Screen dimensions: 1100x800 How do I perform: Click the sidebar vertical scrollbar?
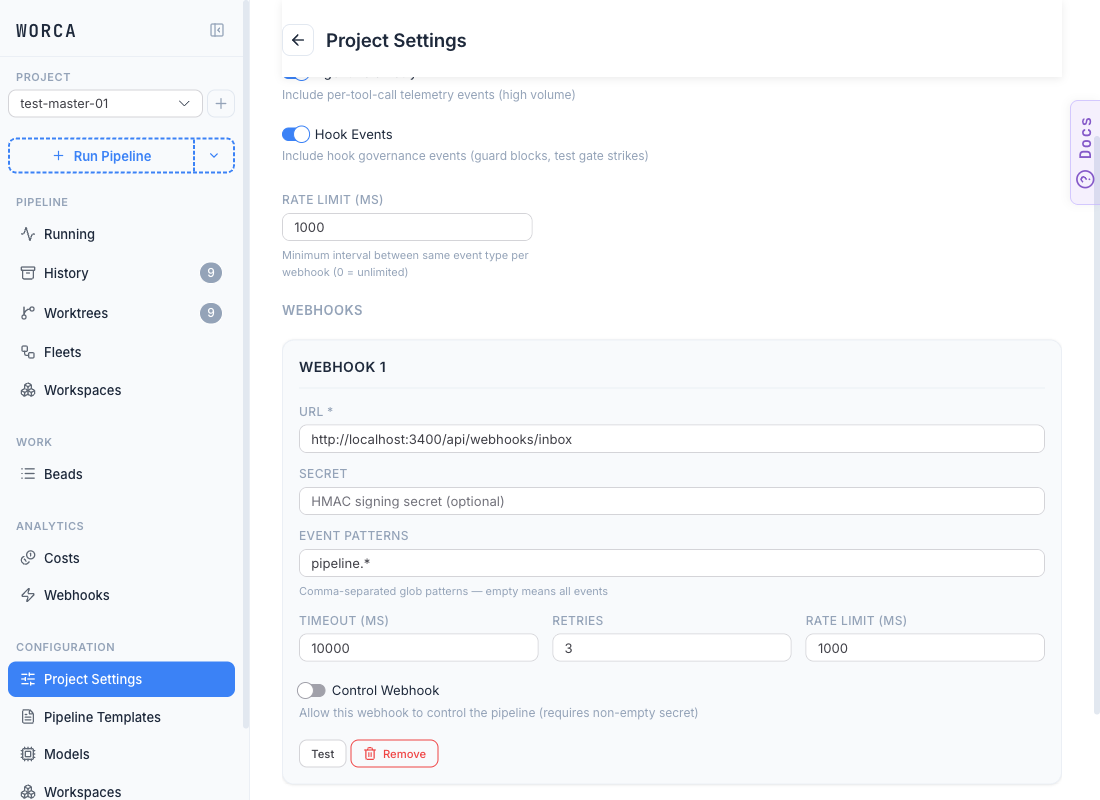click(246, 365)
